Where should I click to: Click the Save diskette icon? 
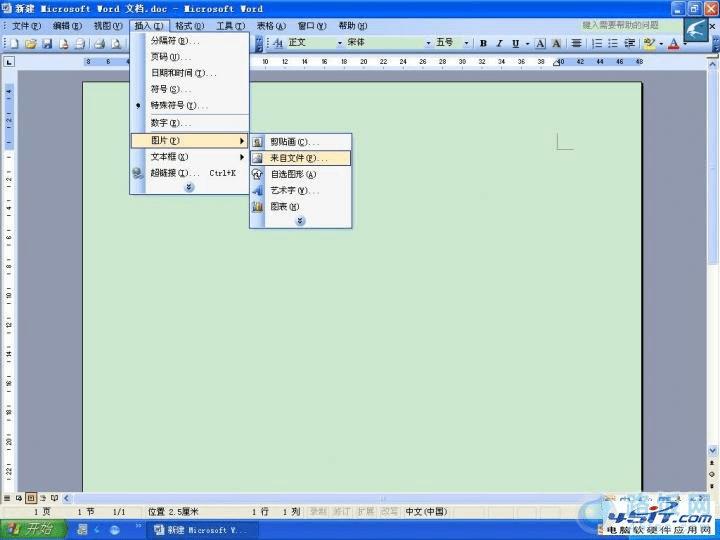47,44
